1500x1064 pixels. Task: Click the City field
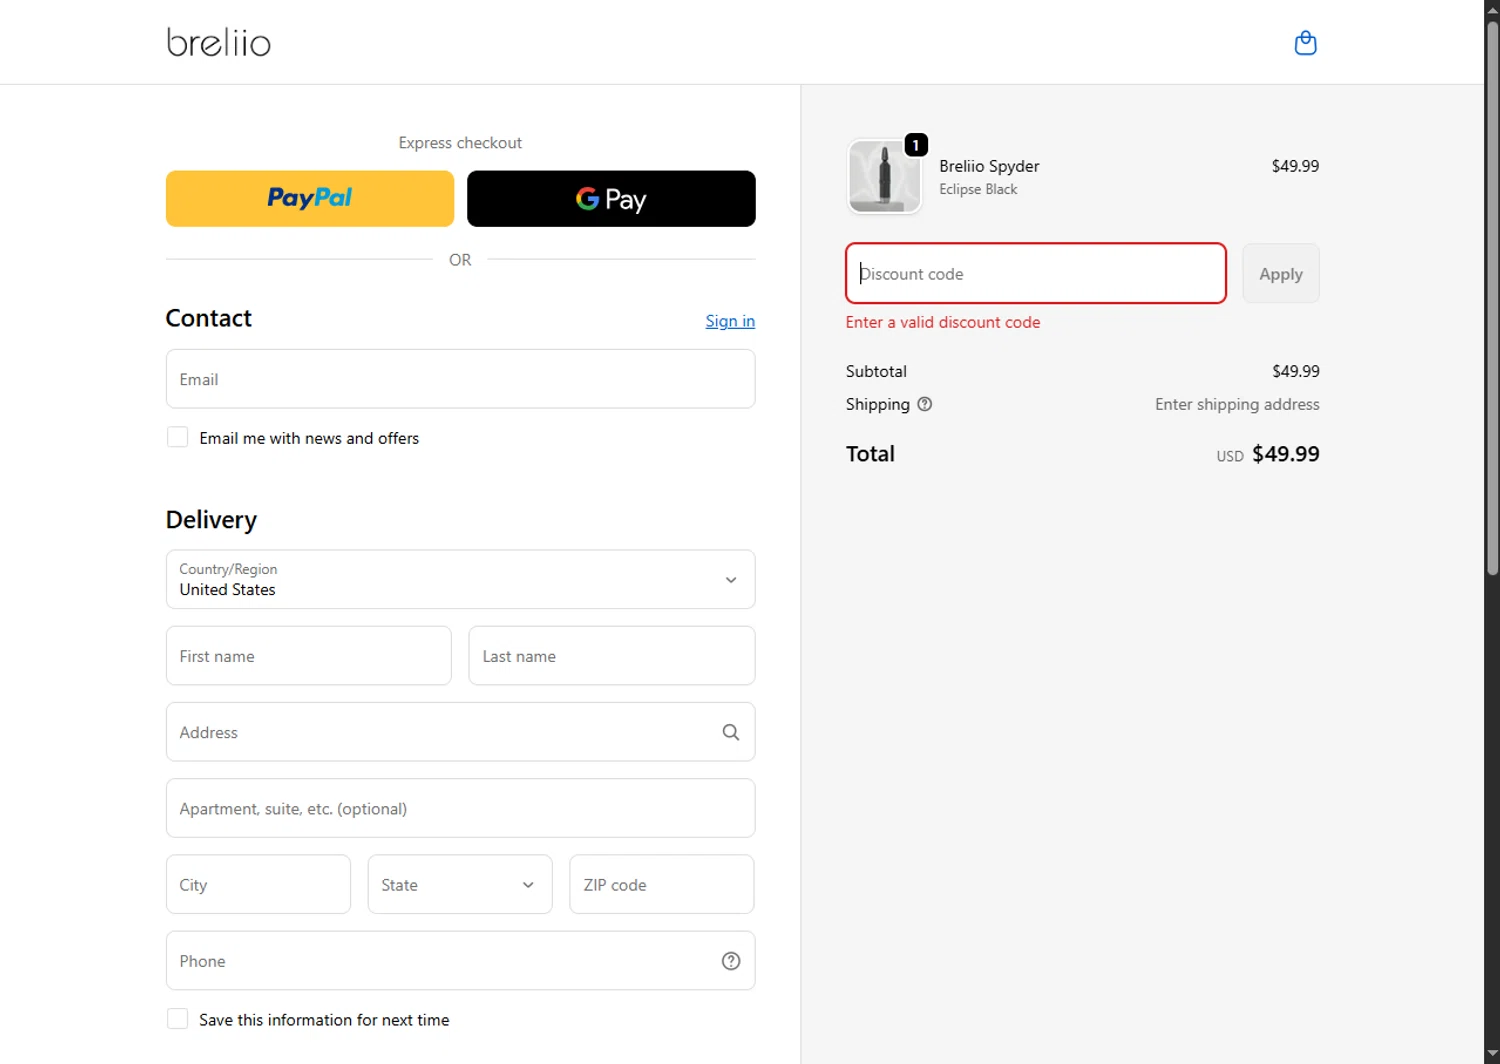pyautogui.click(x=258, y=884)
